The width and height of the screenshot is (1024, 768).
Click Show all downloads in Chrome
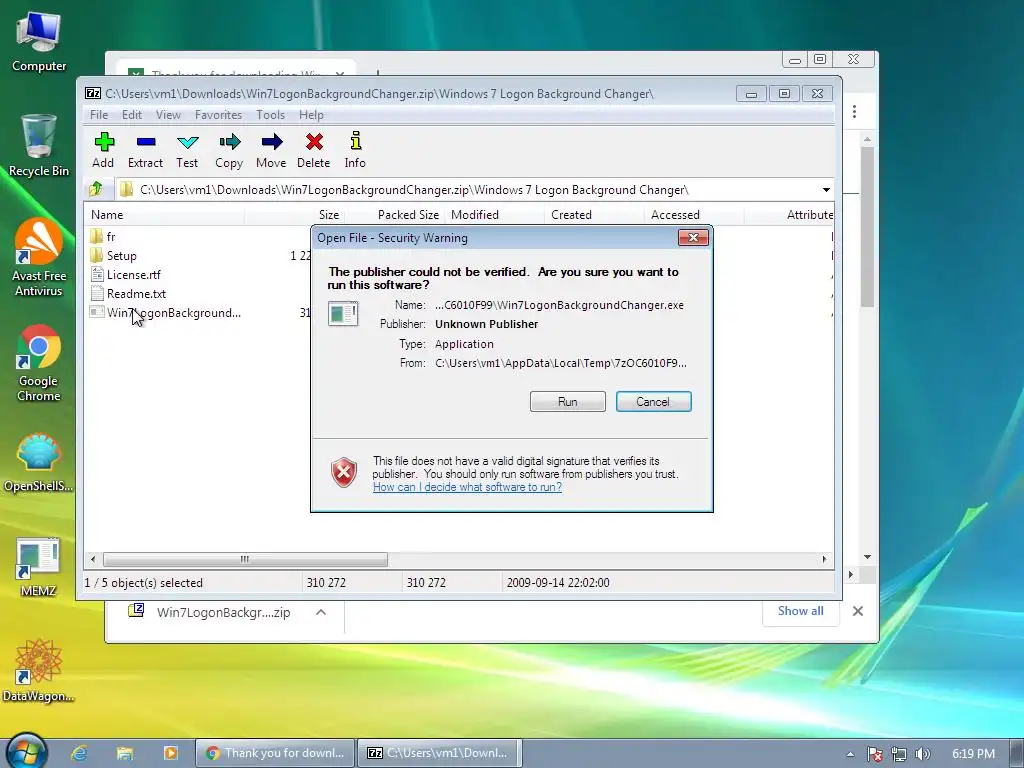coord(800,611)
